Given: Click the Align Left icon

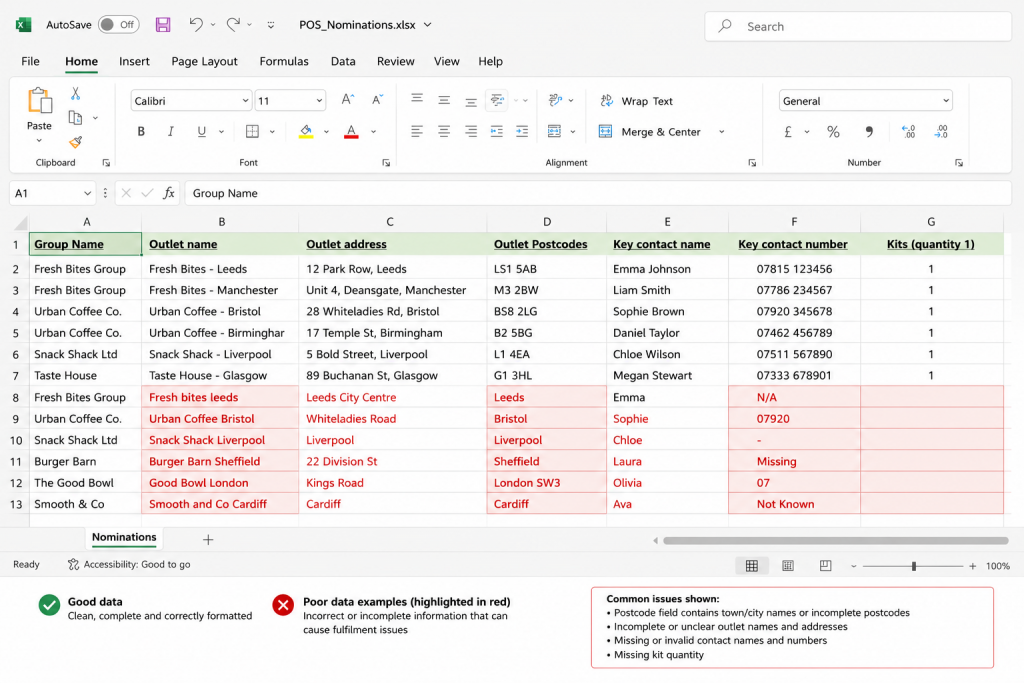Looking at the screenshot, I should tap(417, 131).
